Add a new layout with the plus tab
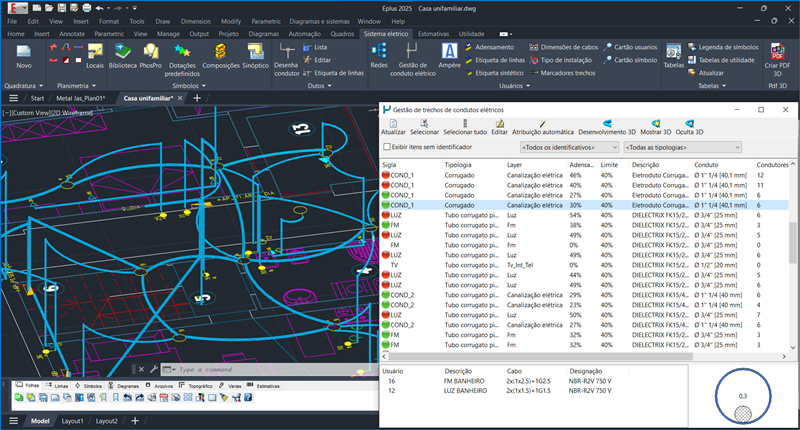The image size is (800, 430). 135,421
